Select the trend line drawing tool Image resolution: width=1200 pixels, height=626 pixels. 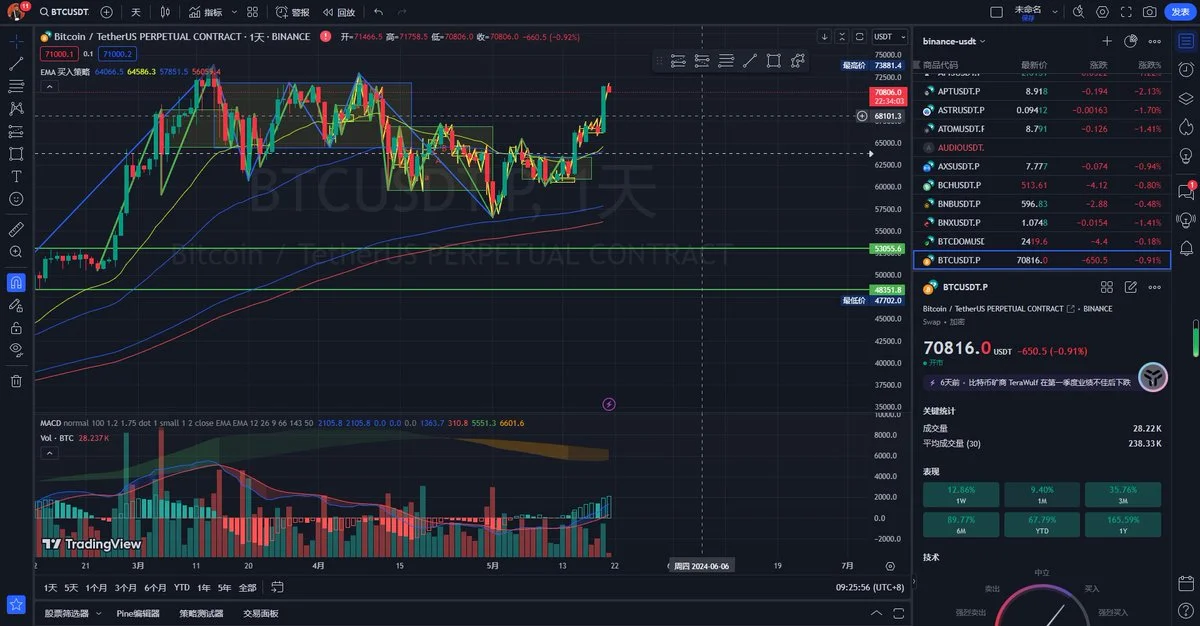click(x=16, y=63)
